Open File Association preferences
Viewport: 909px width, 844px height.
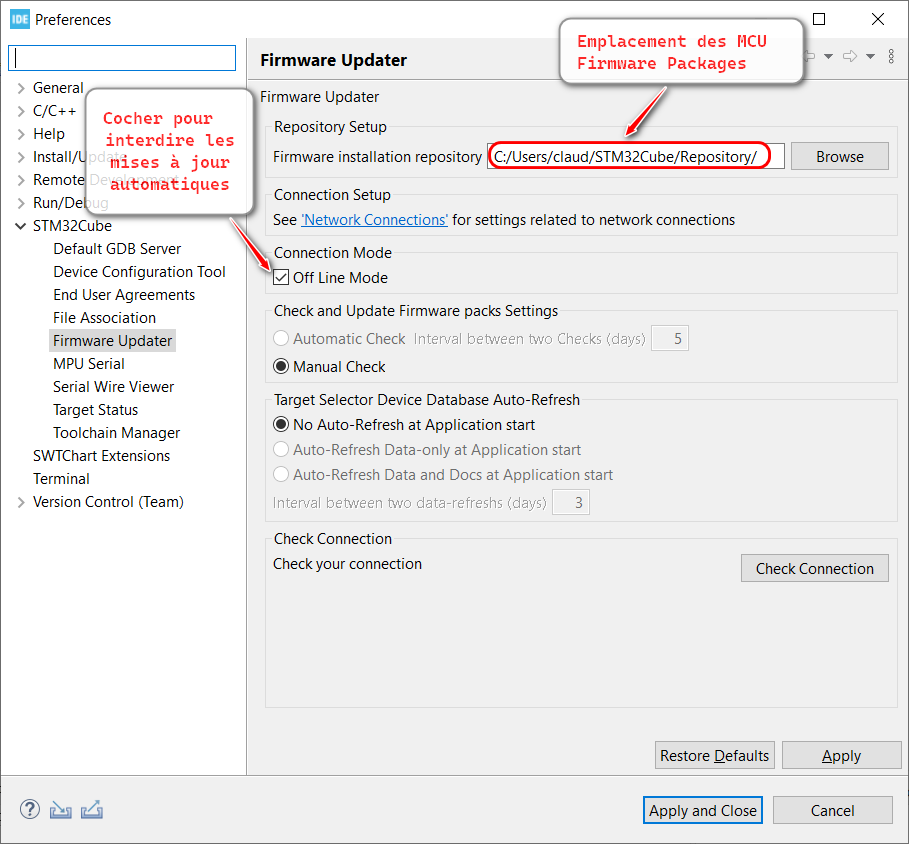point(104,318)
